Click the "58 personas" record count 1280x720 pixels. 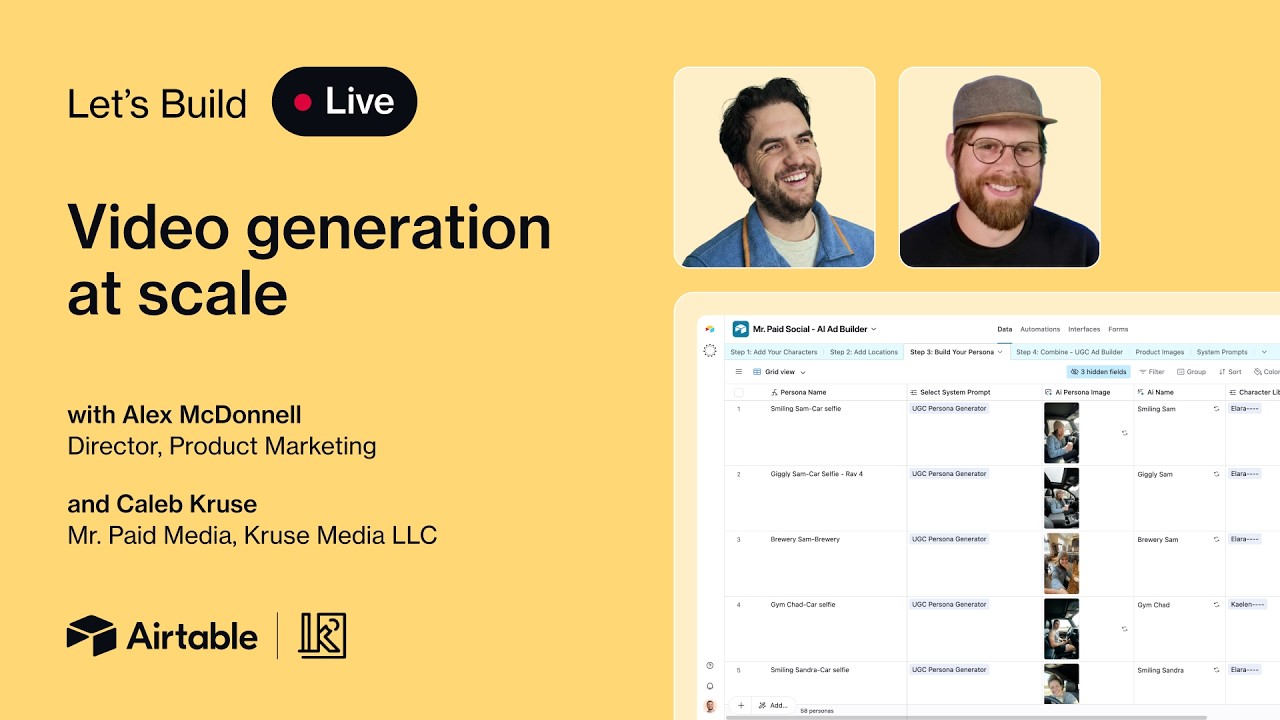pos(817,711)
